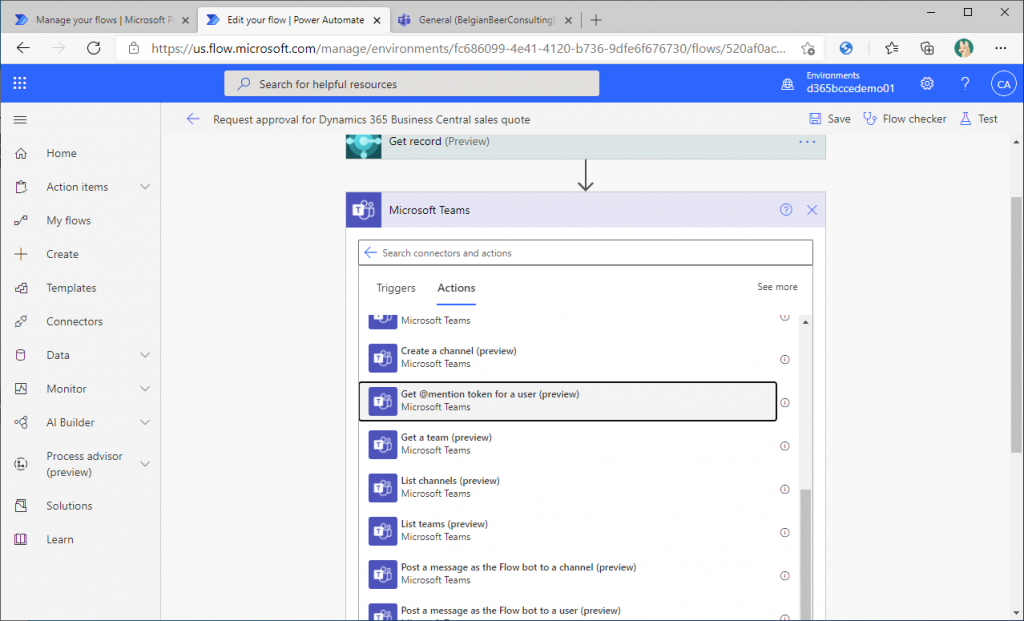This screenshot has height=621, width=1024.
Task: Toggle the left navigation hamburger menu
Action: pyautogui.click(x=20, y=119)
